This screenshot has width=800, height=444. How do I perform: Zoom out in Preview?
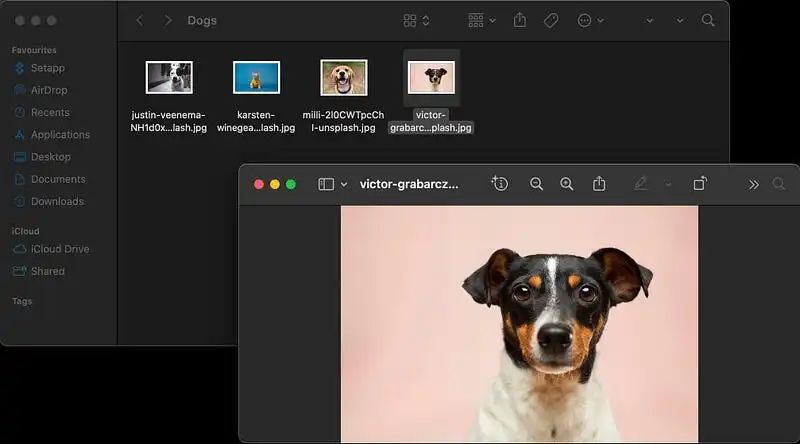pos(536,184)
